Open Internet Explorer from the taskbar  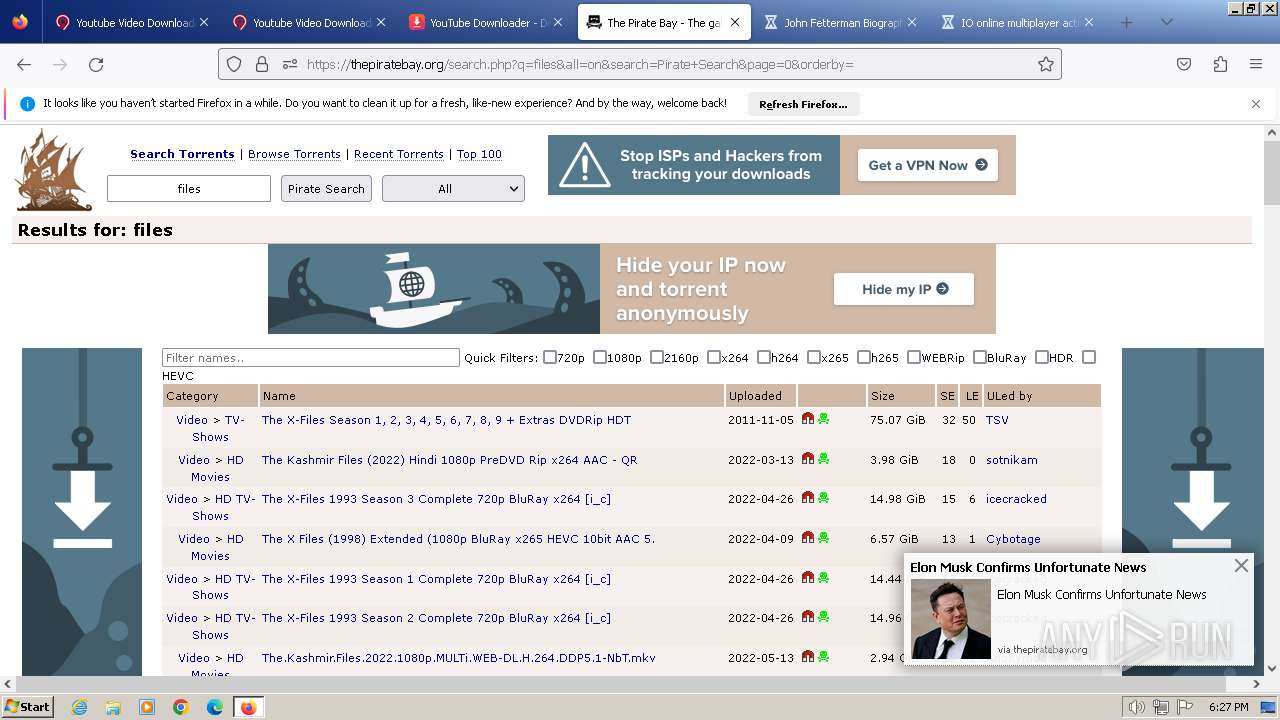79,707
